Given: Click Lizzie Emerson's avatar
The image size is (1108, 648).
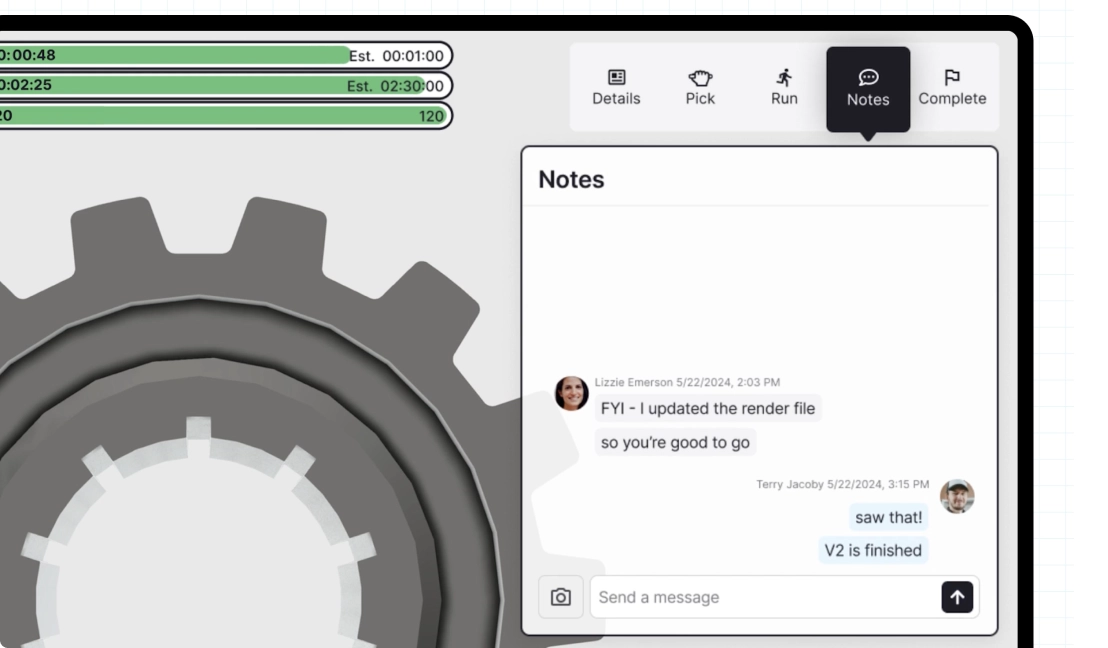Looking at the screenshot, I should (572, 394).
